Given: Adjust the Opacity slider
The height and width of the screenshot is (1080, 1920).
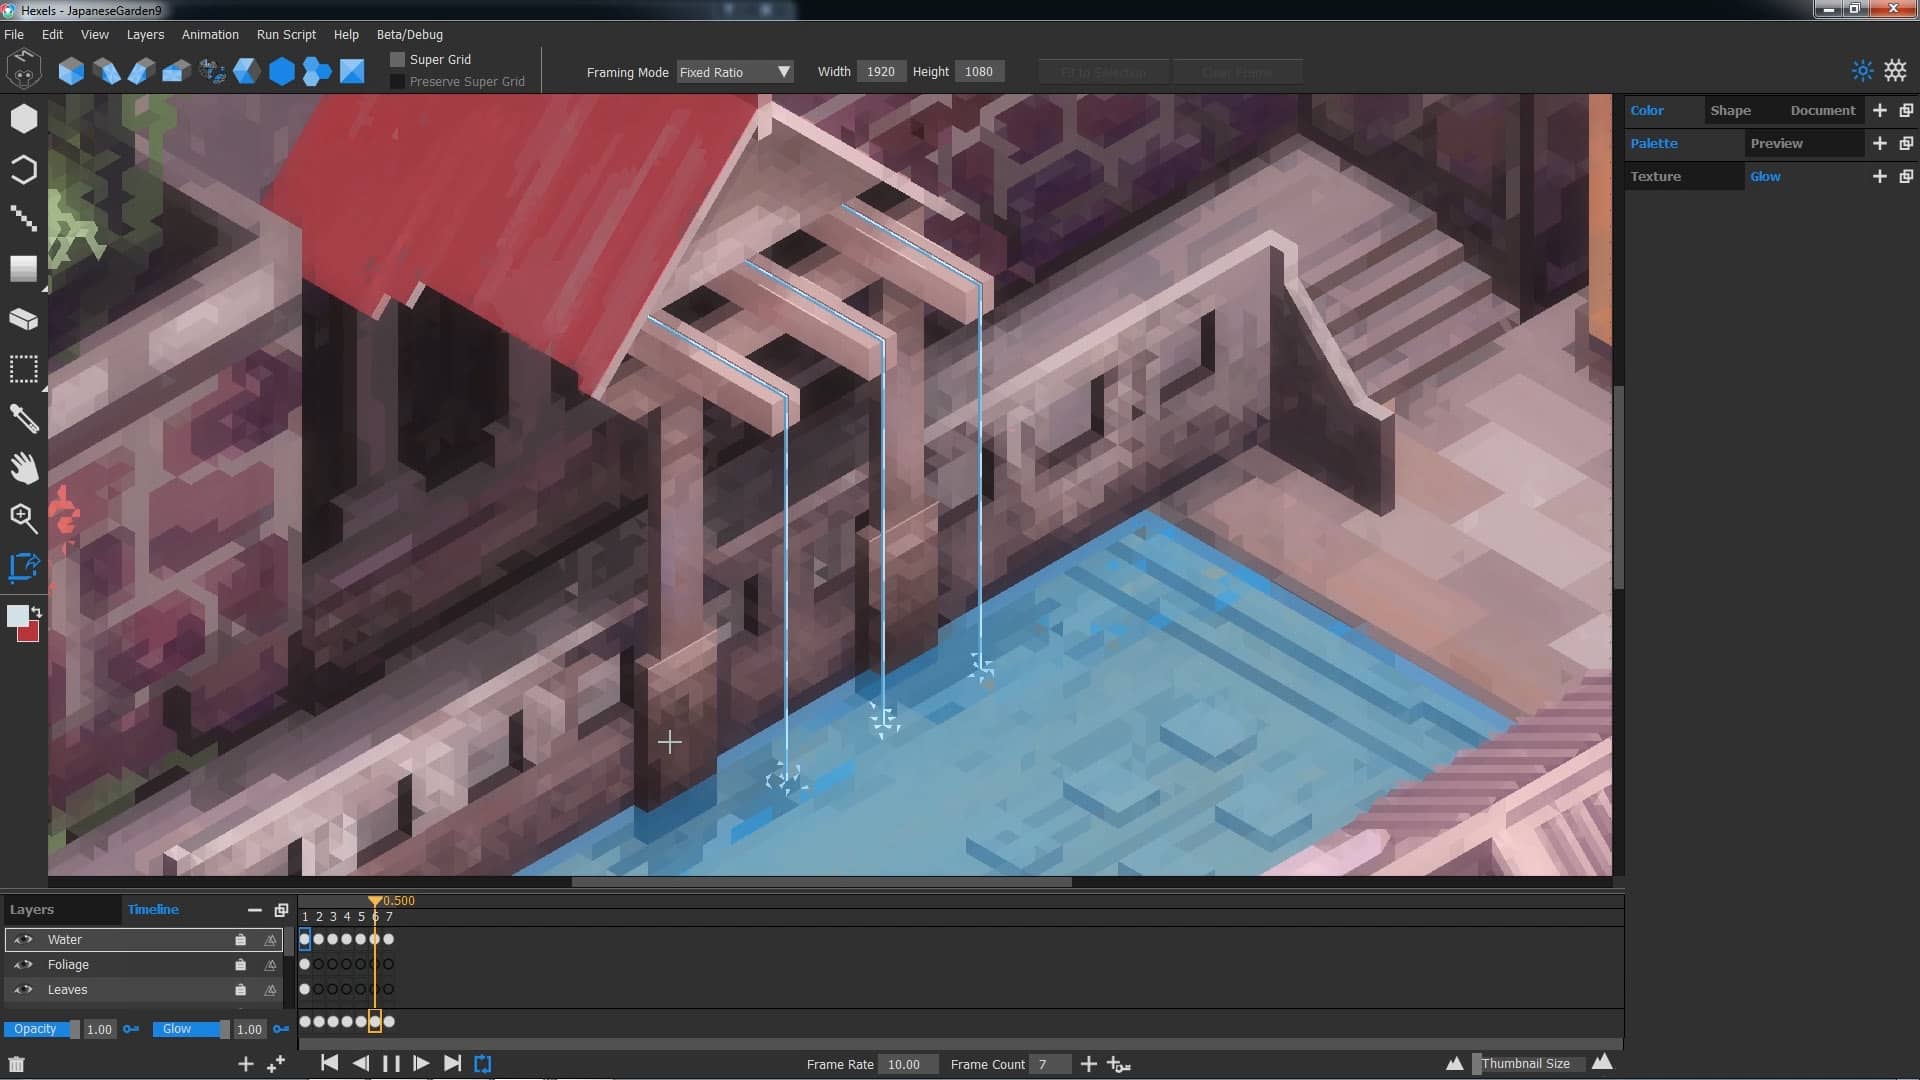Looking at the screenshot, I should 40,1029.
